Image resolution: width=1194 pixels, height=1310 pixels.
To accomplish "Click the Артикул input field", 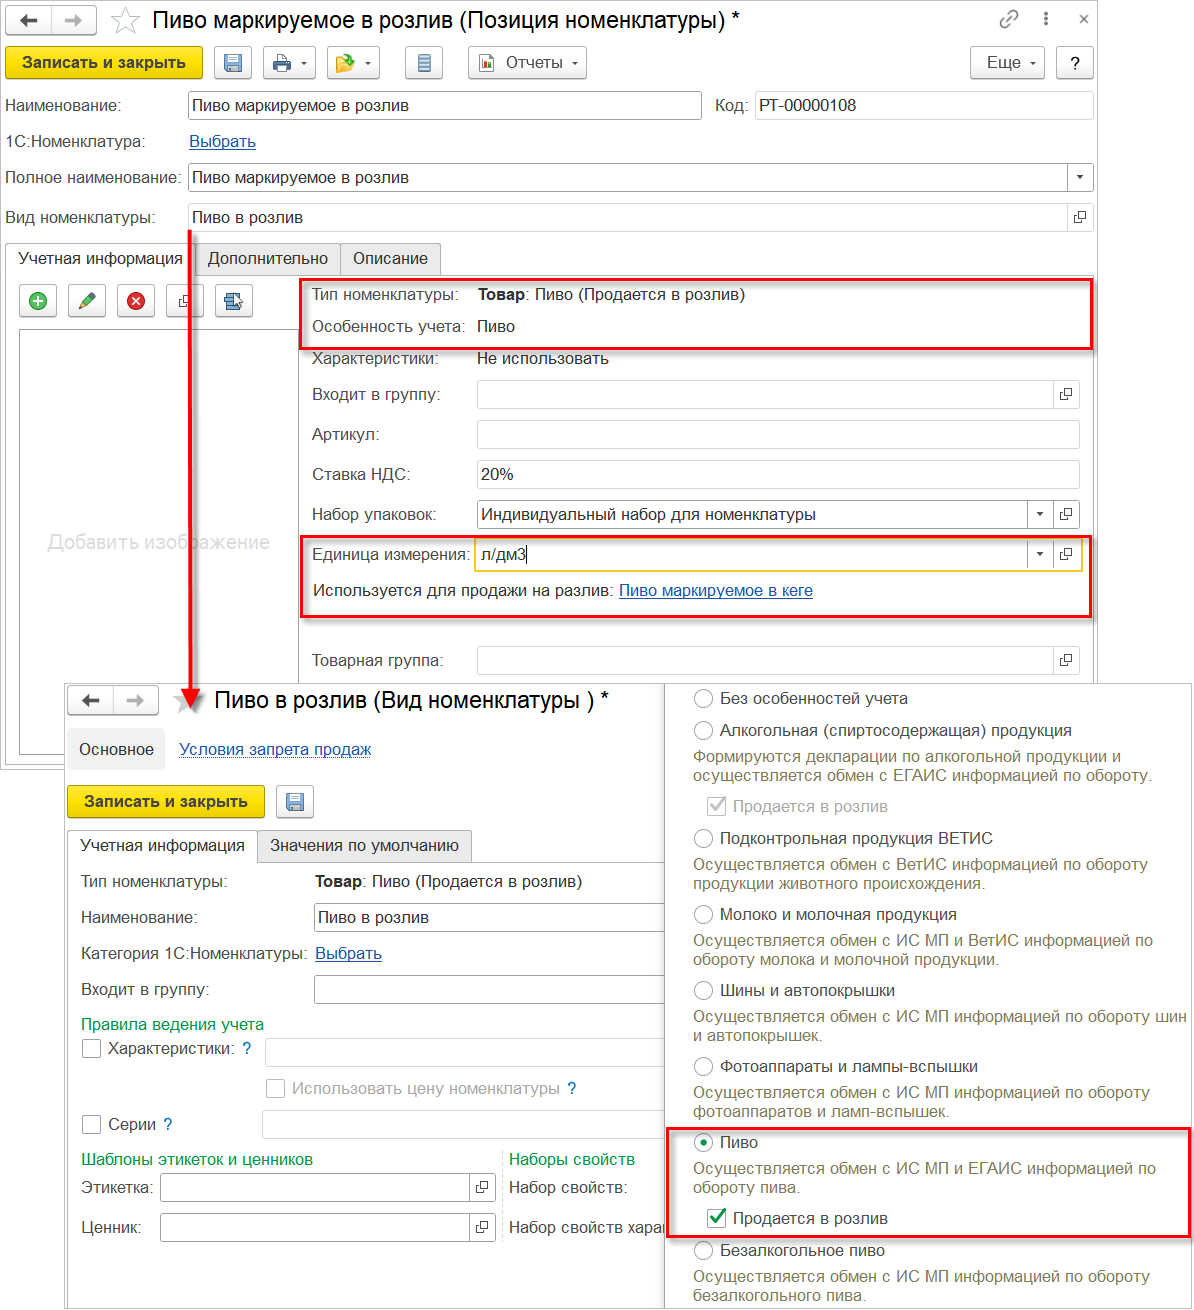I will [x=778, y=434].
